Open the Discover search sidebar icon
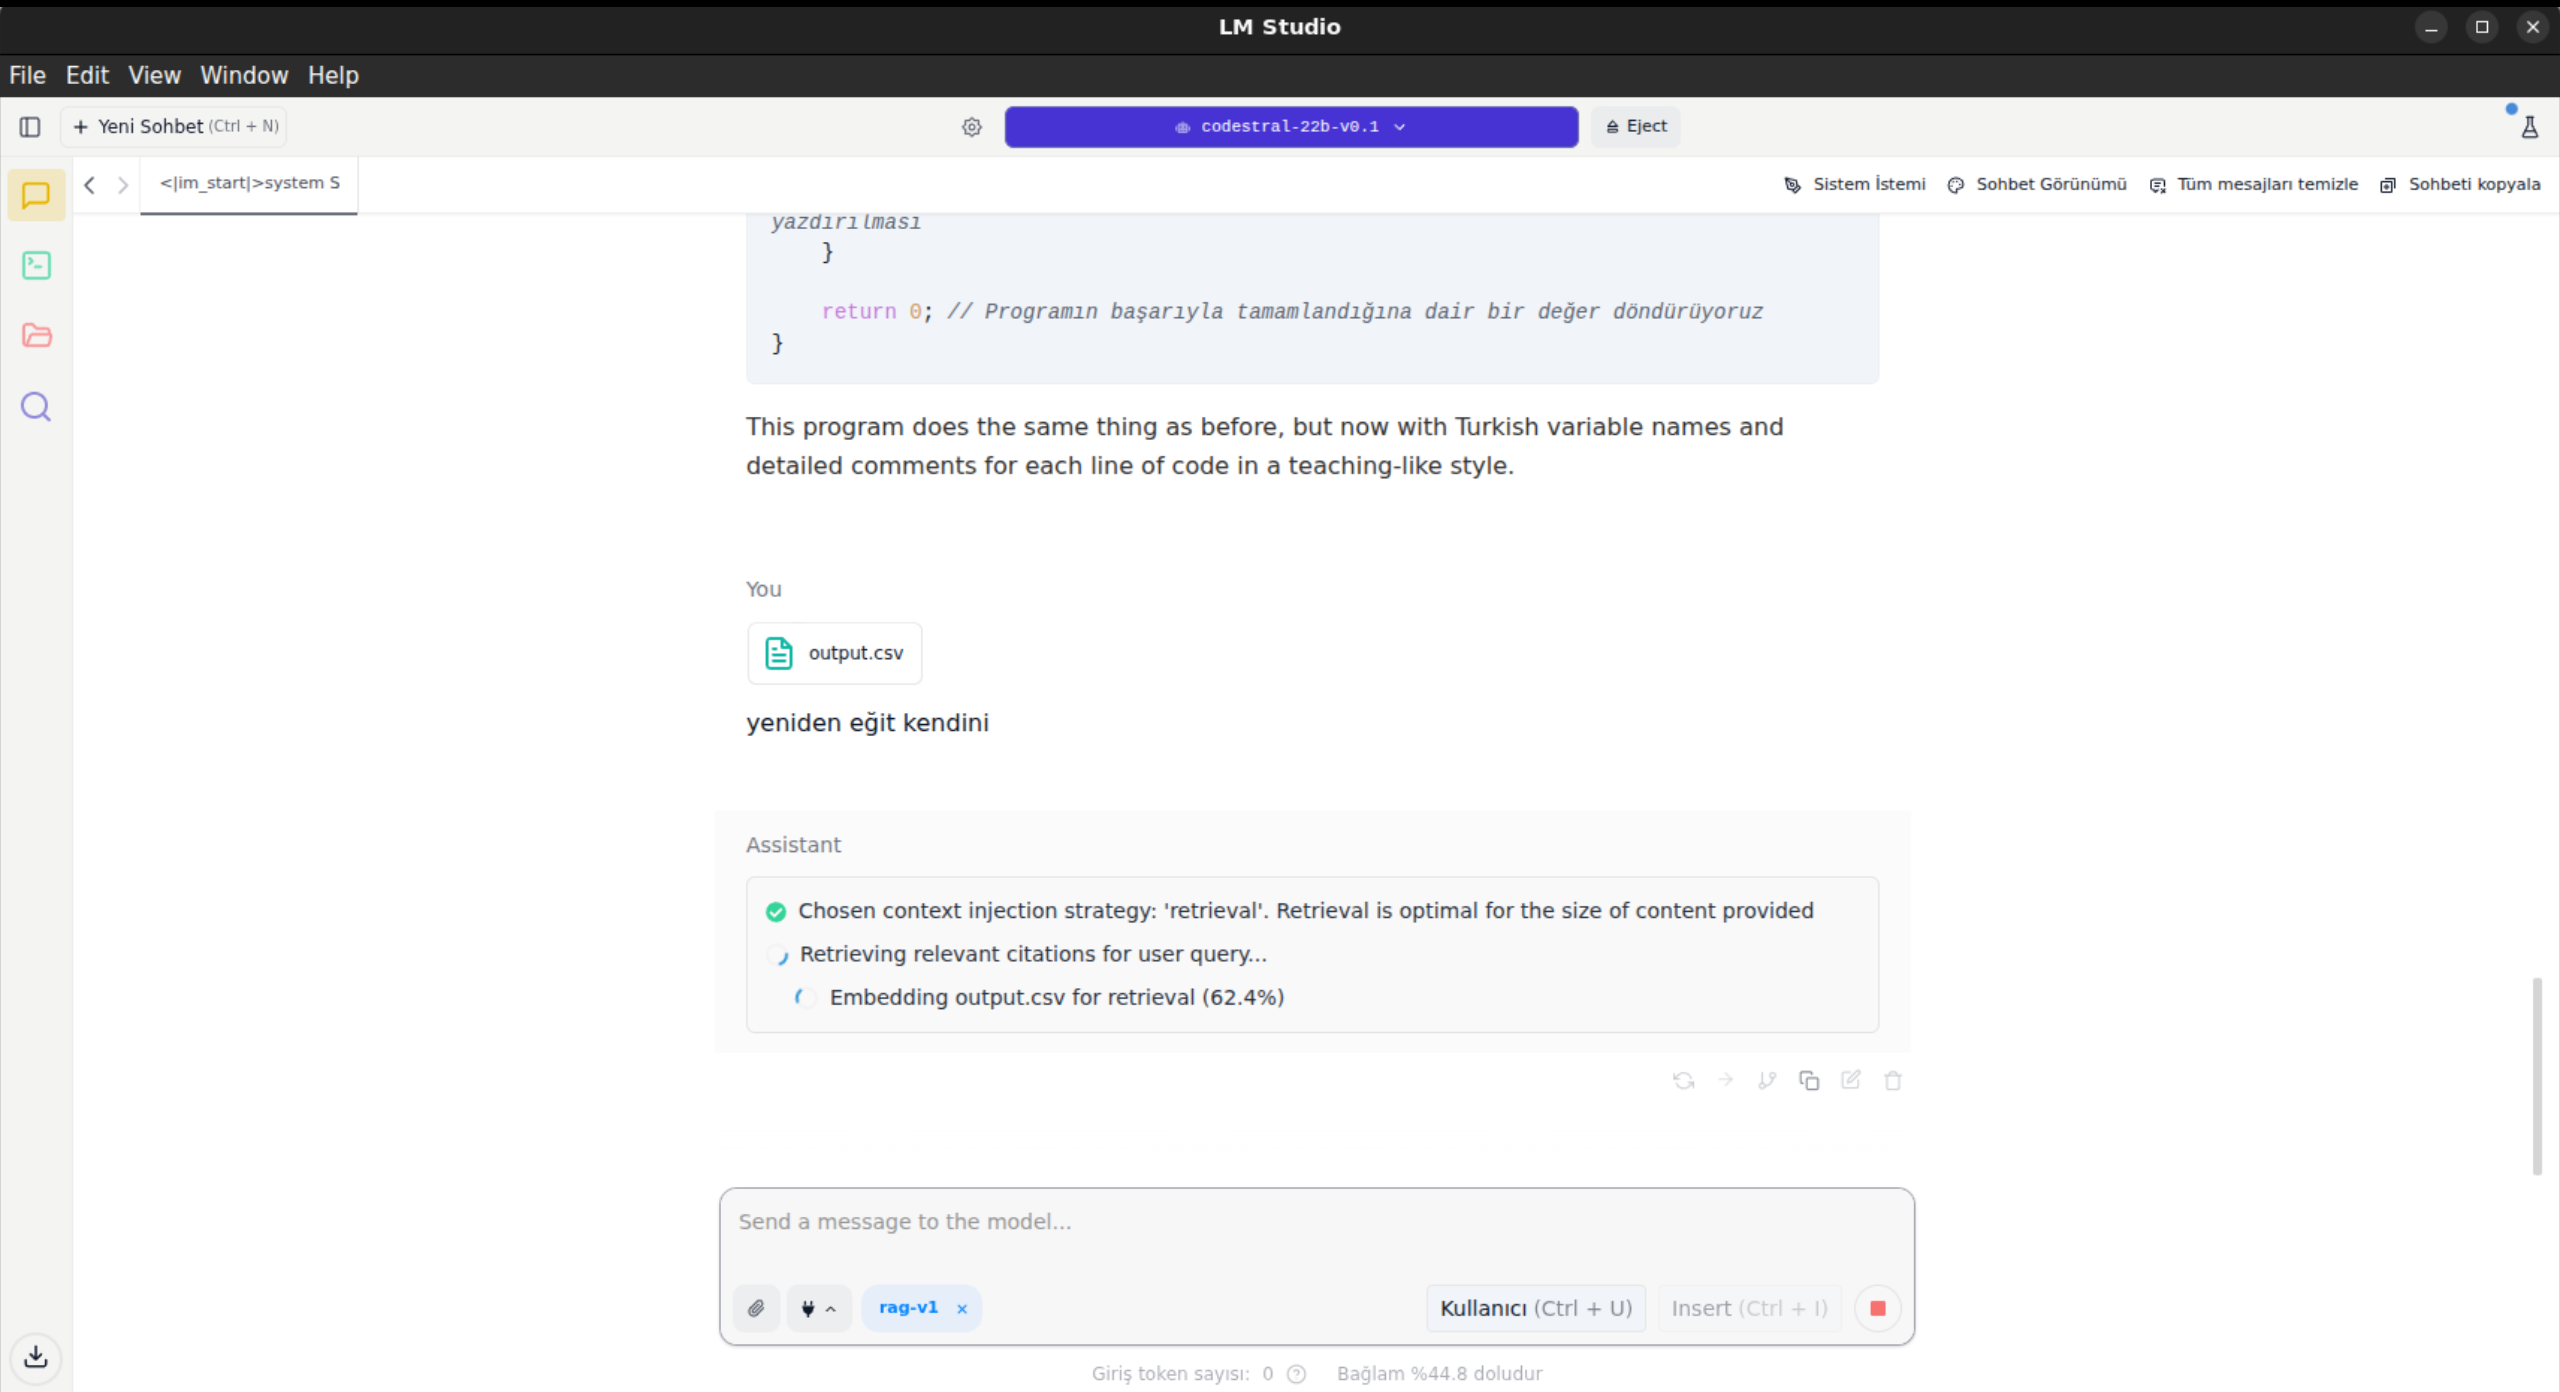This screenshot has height=1392, width=2560. click(x=36, y=406)
